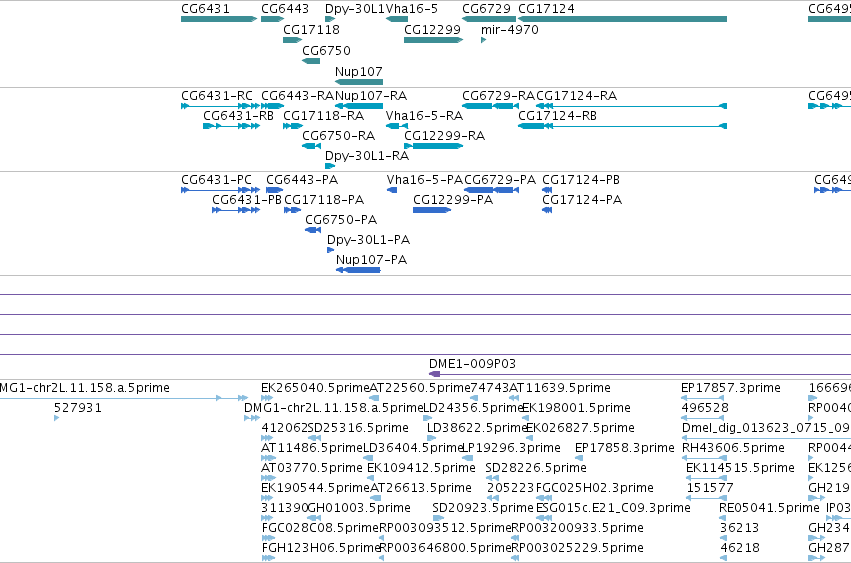851x563 pixels.
Task: Select EST label GH01003.5prime
Action: [359, 508]
